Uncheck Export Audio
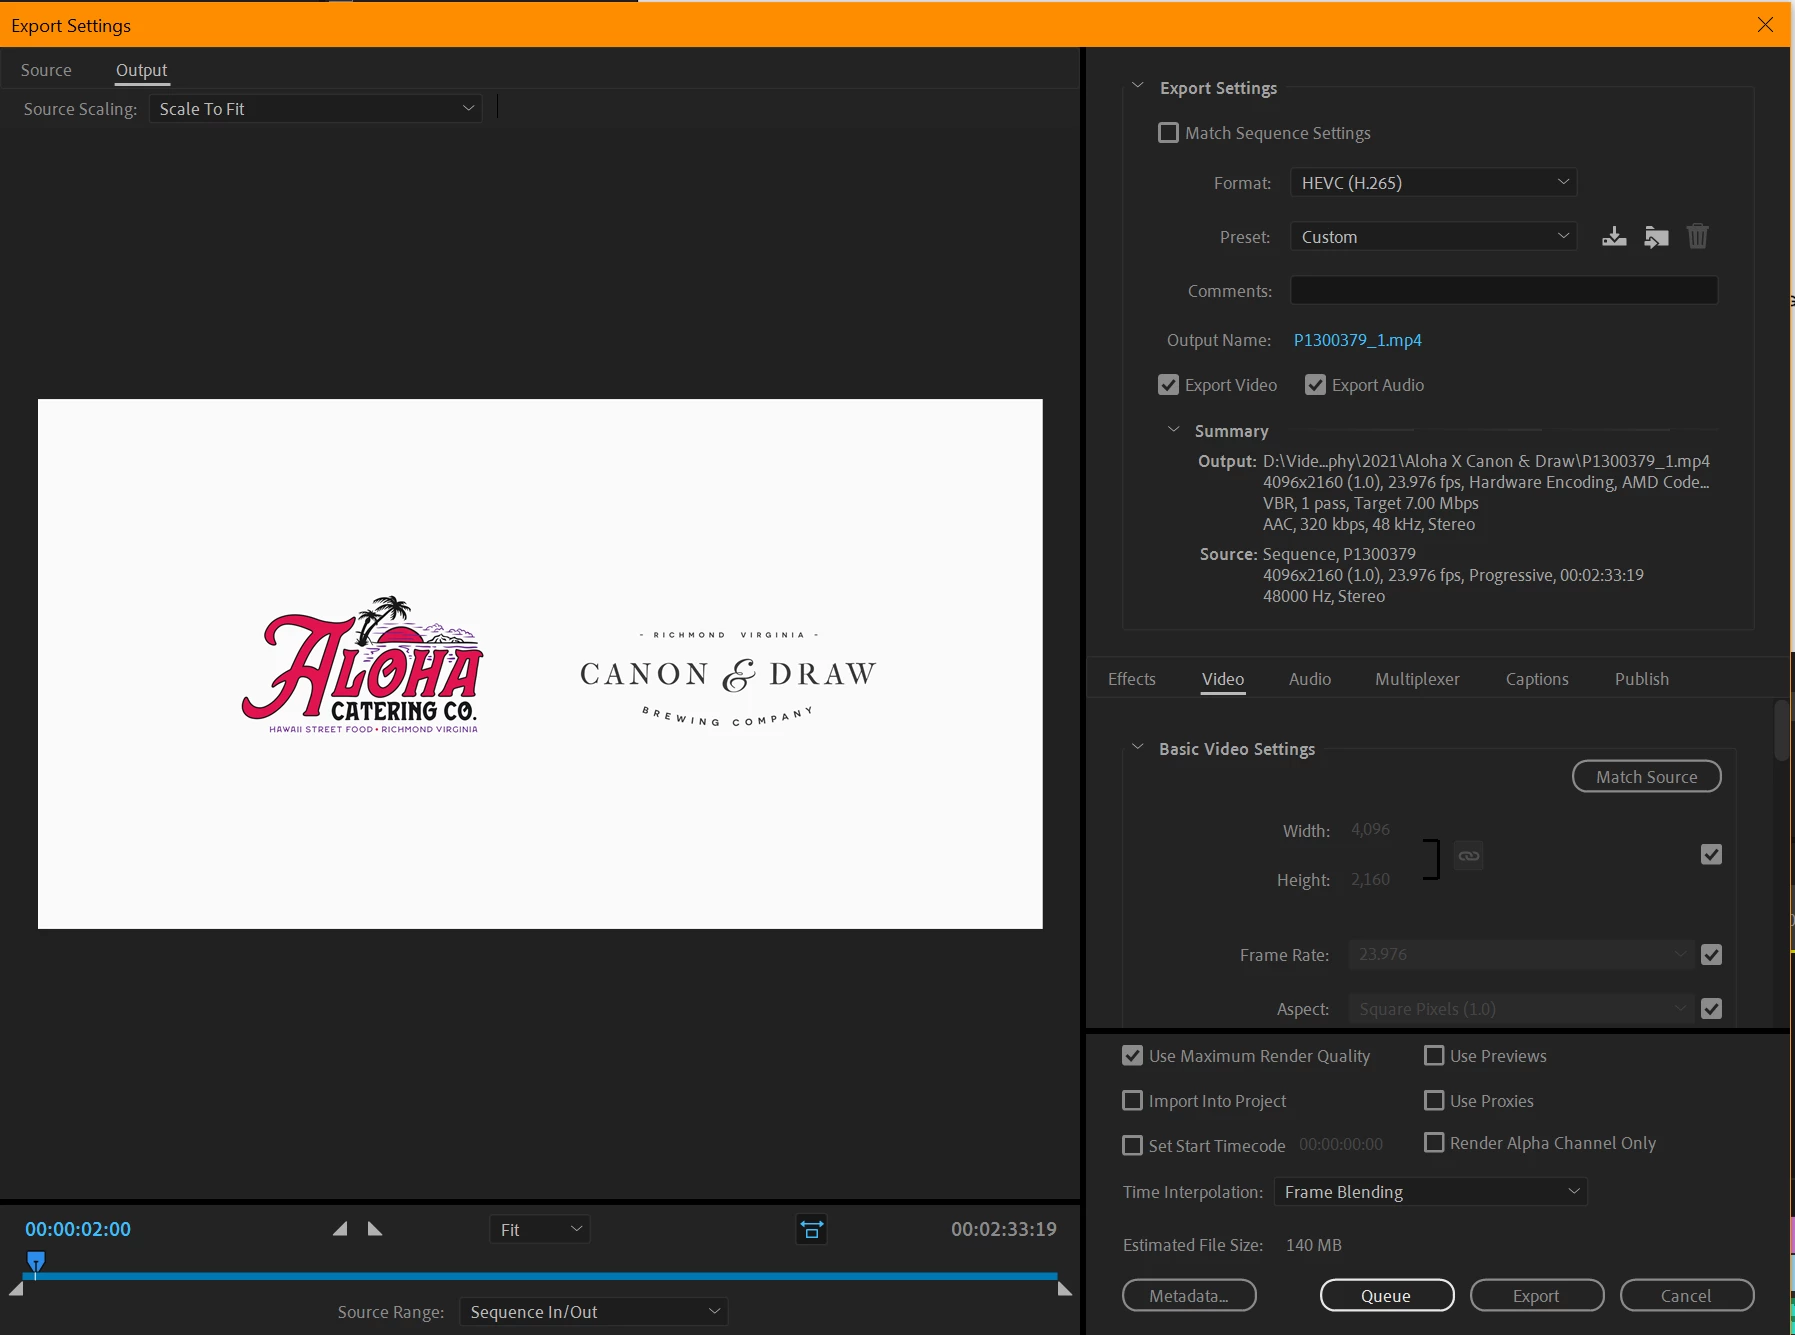Screen dimensions: 1795x1335 click(x=1315, y=385)
